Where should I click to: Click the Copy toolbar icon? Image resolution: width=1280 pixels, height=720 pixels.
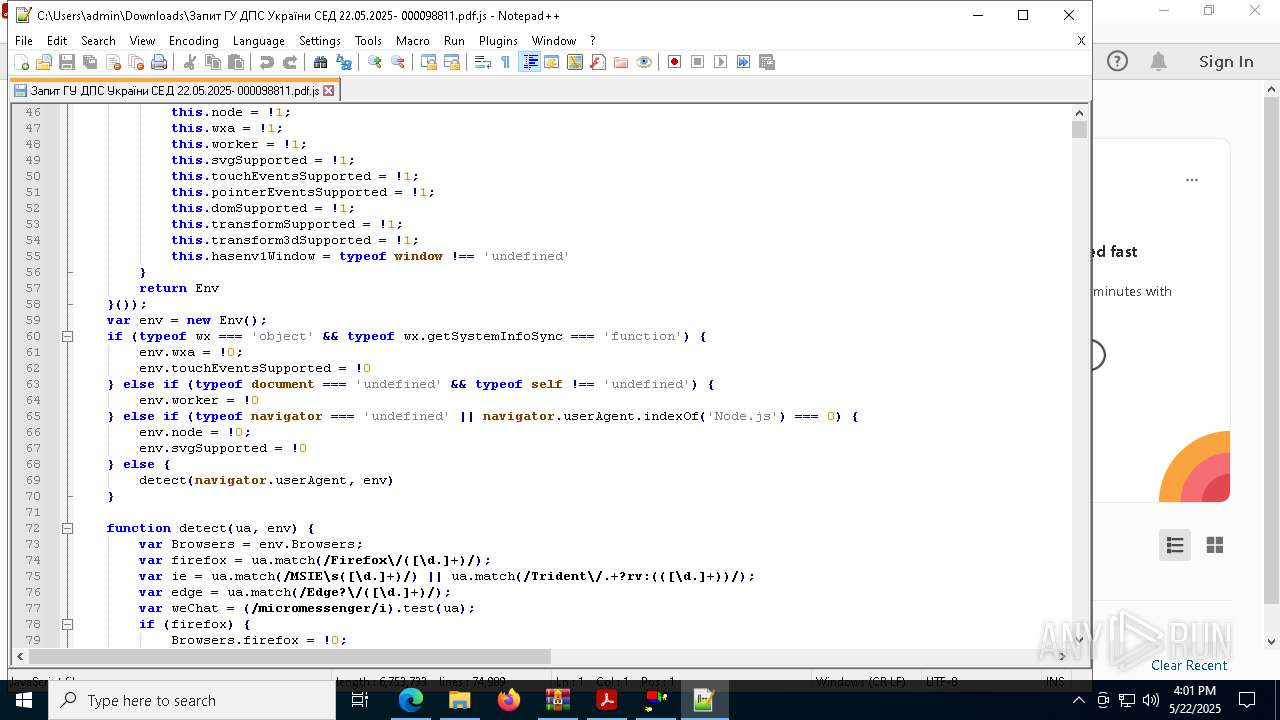click(213, 62)
